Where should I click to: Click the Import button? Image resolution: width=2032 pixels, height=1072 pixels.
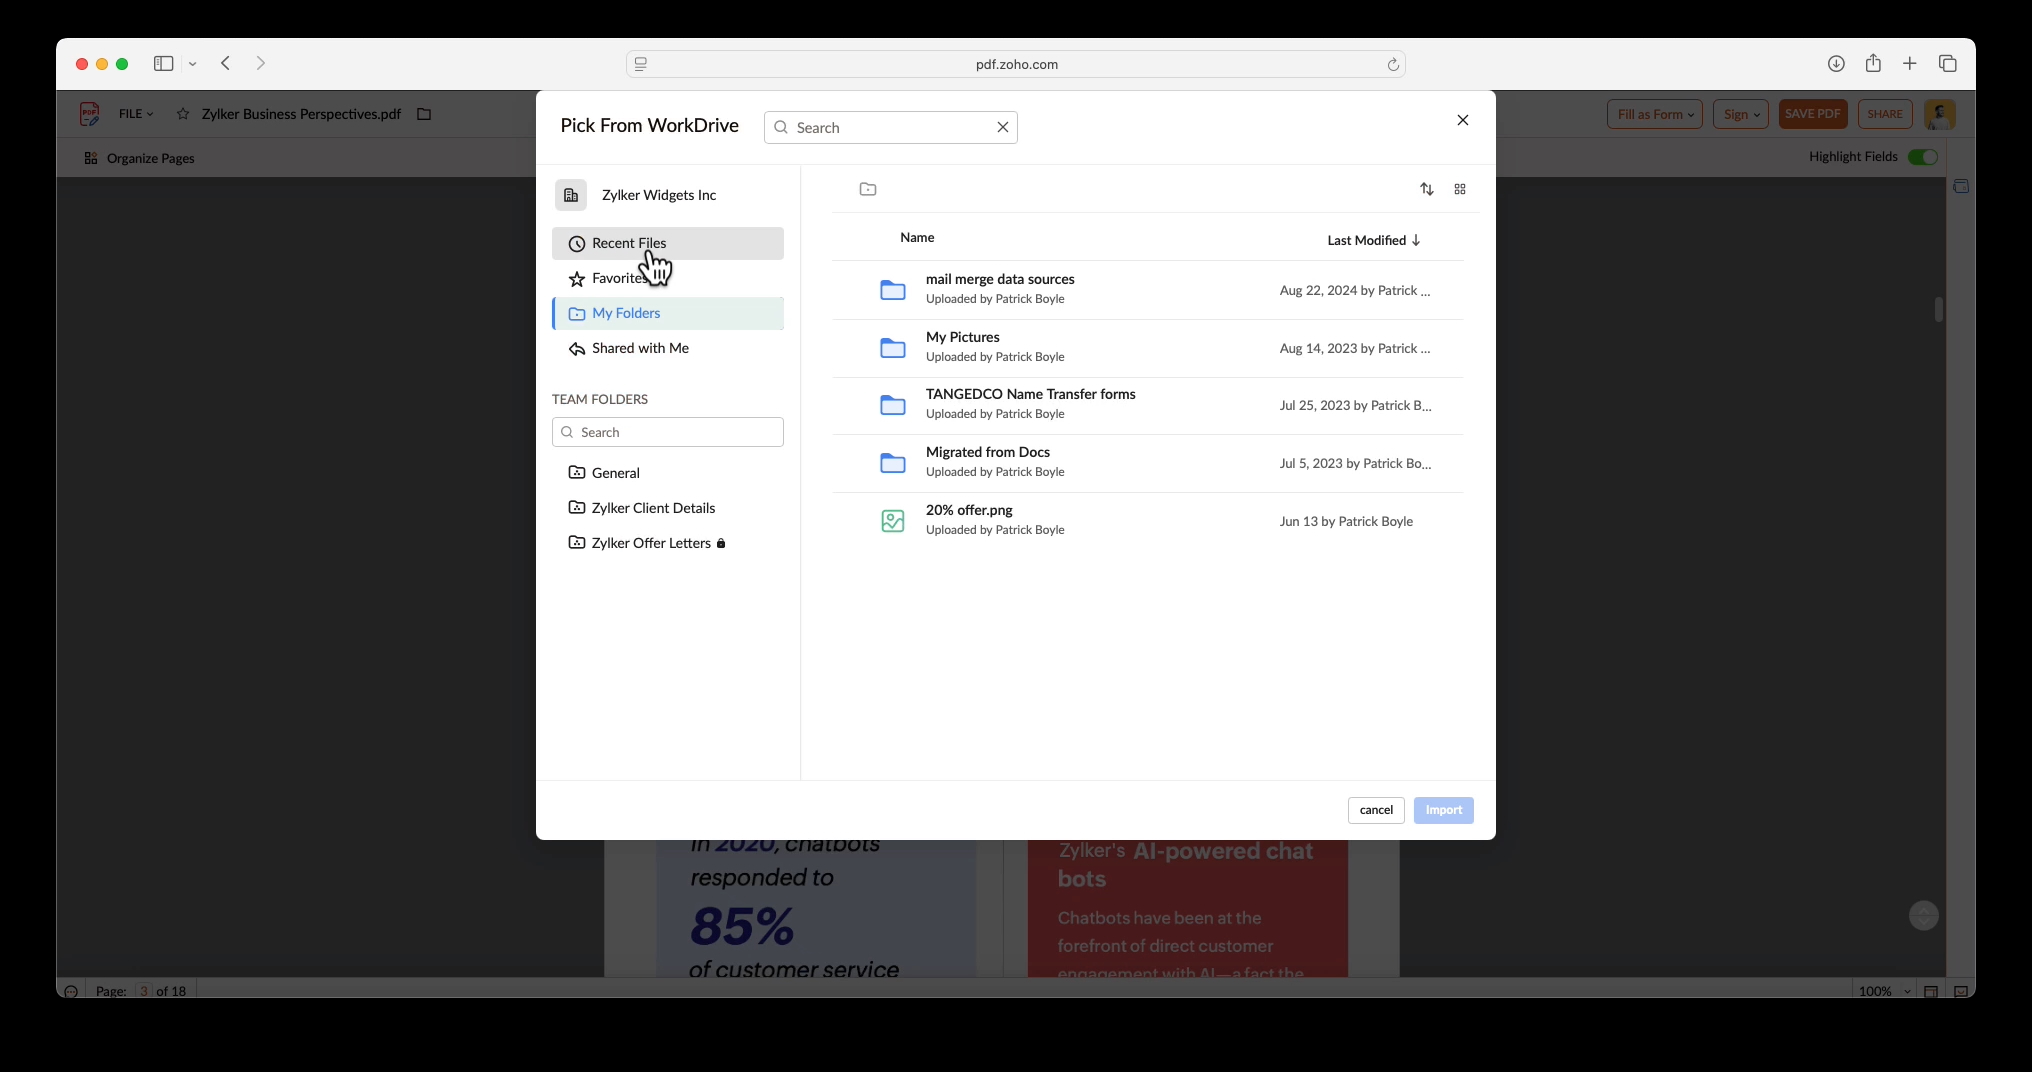(1443, 810)
